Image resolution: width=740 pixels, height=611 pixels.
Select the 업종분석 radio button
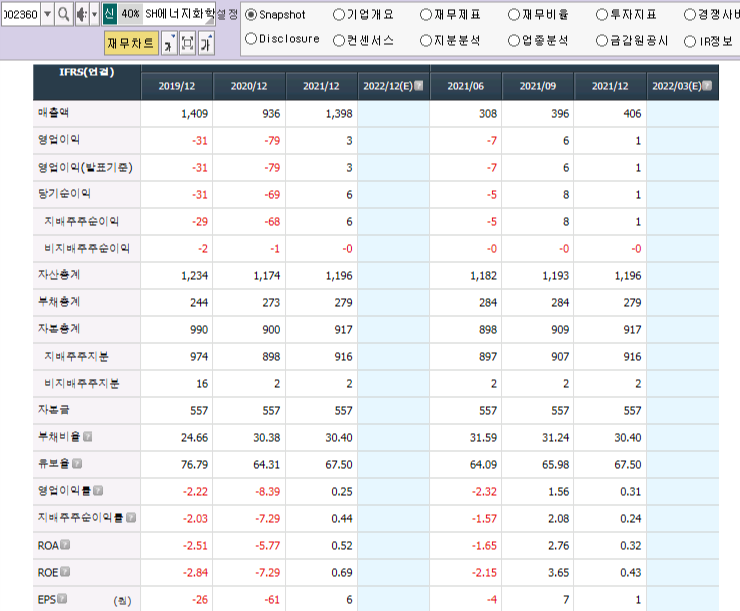pos(513,41)
